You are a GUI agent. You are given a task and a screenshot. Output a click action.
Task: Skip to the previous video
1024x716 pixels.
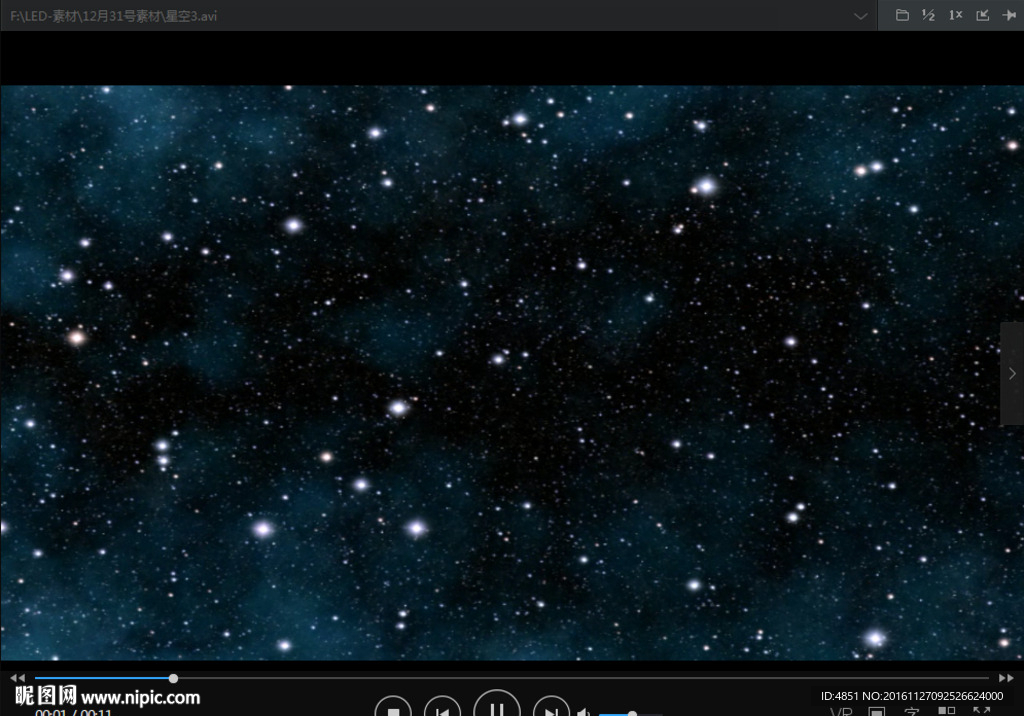point(442,709)
